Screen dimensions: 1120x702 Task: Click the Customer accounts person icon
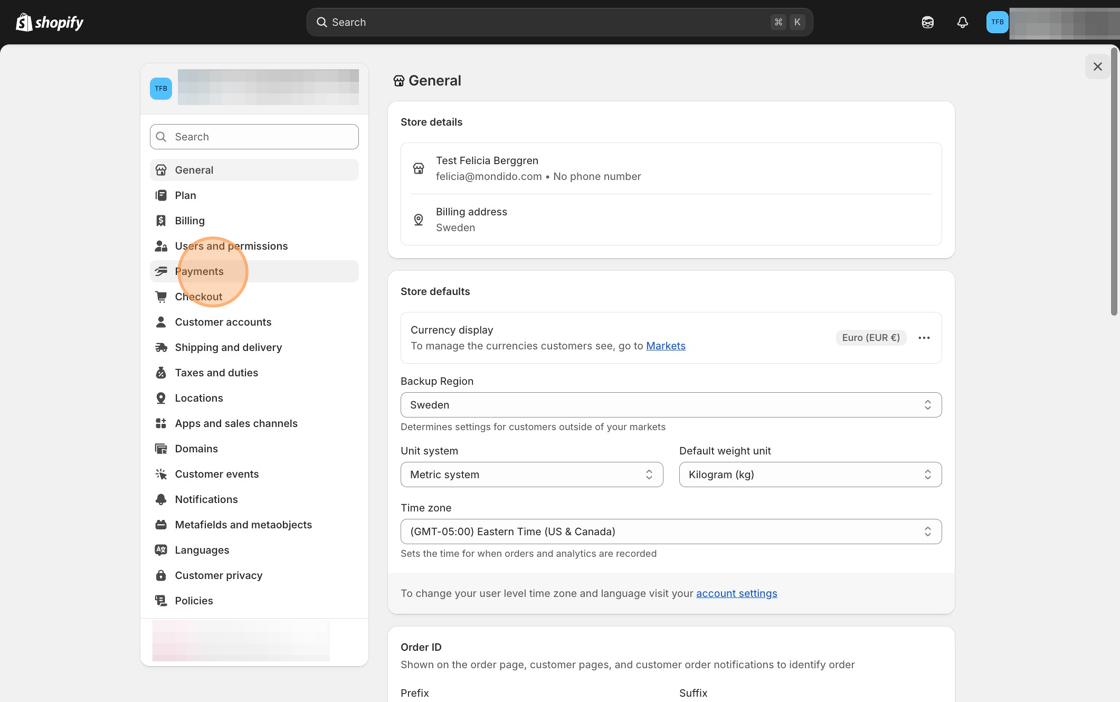(x=161, y=322)
